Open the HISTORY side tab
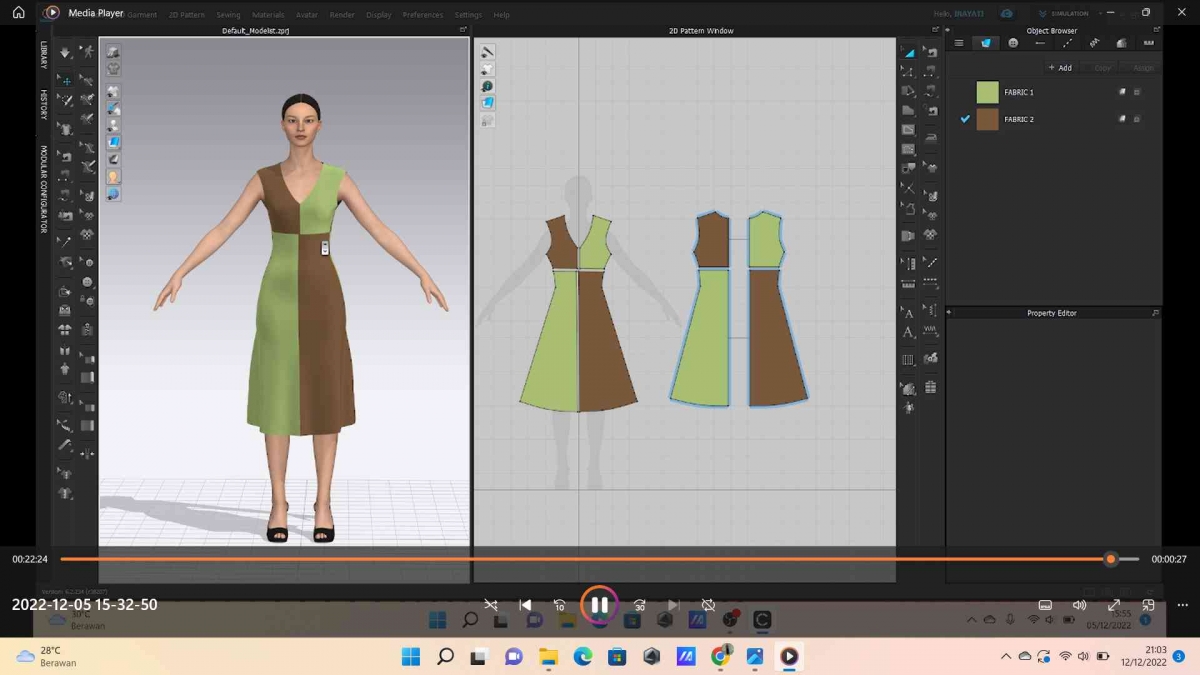The width and height of the screenshot is (1200, 675). pyautogui.click(x=44, y=104)
